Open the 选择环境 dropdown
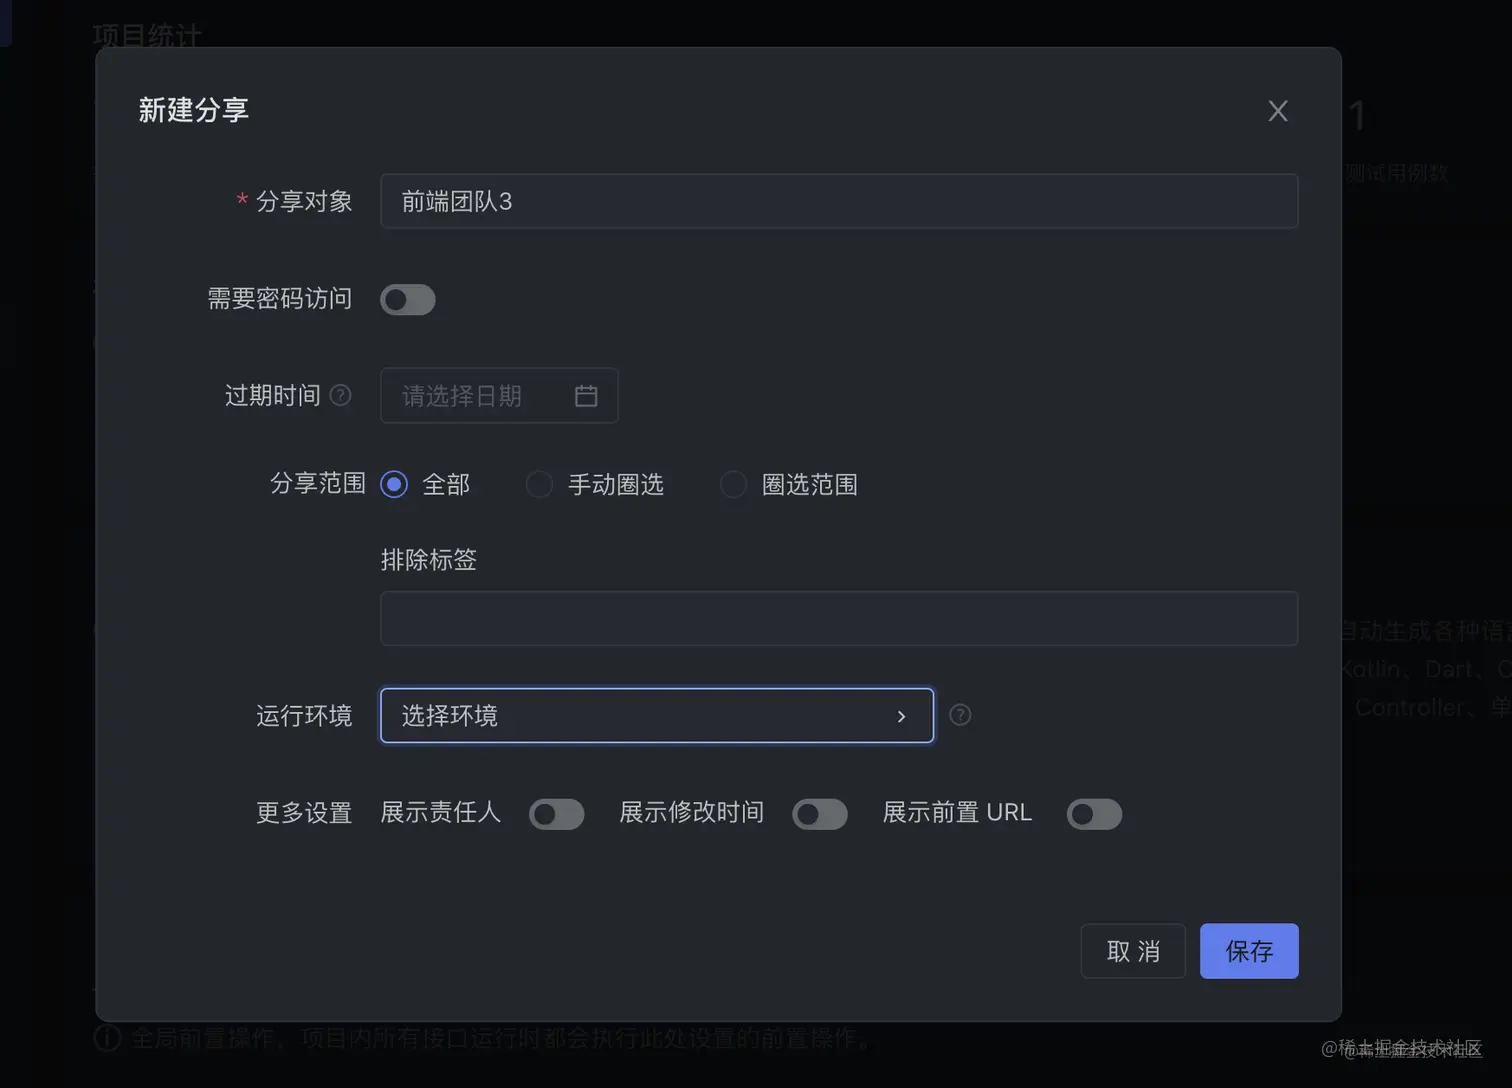 [x=657, y=715]
